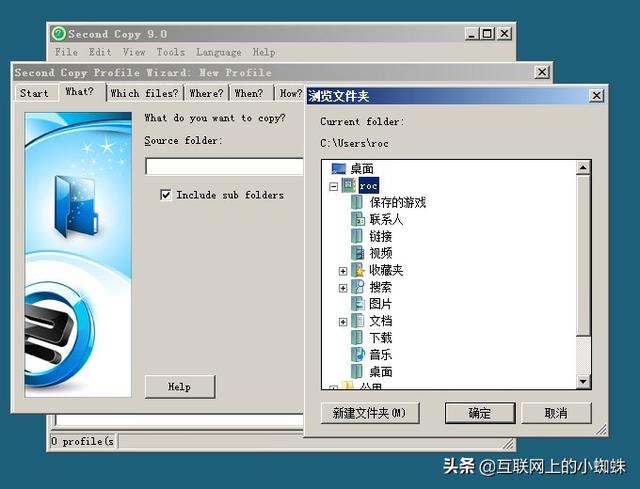Screen dimensions: 640x489
Task: Close the 浏览文件夹 dialog
Action: pos(596,96)
